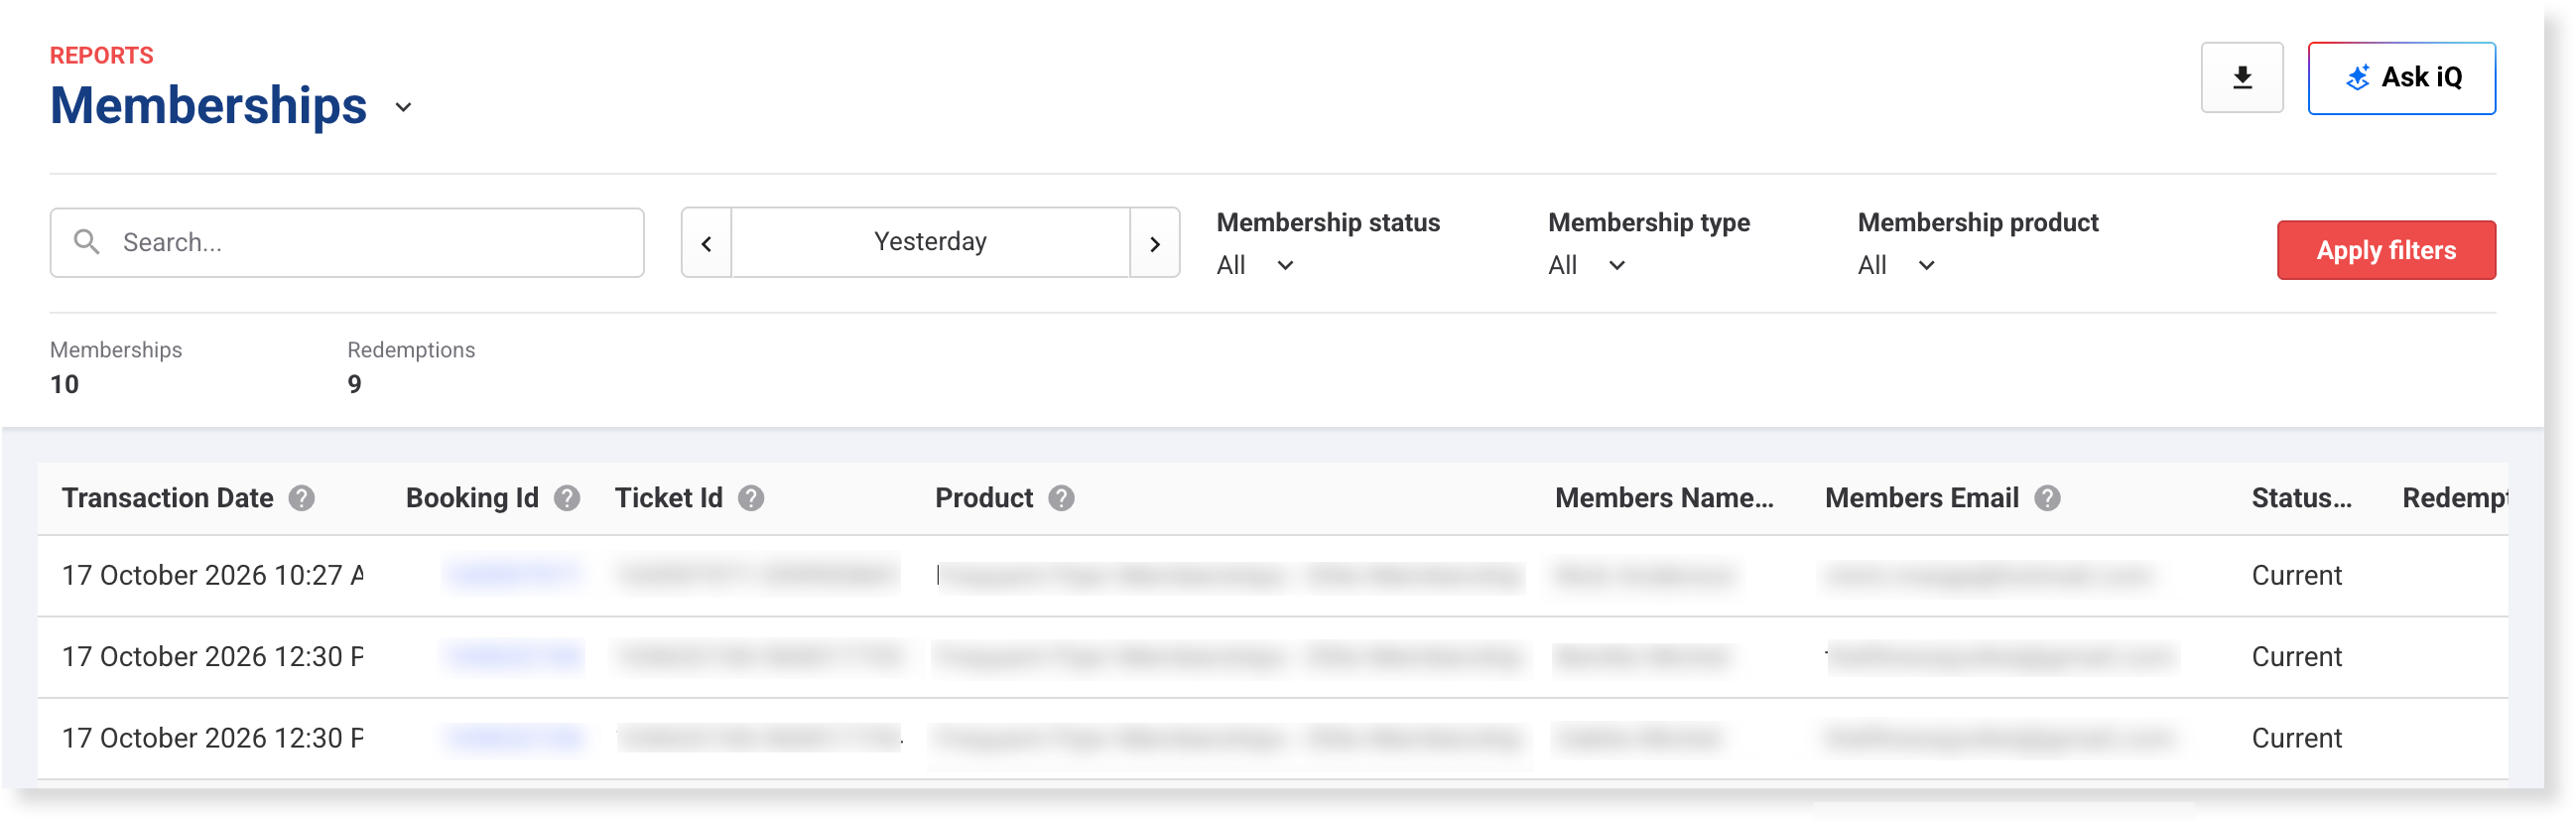Image resolution: width=2576 pixels, height=820 pixels.
Task: Focus the Search input field
Action: tap(347, 243)
